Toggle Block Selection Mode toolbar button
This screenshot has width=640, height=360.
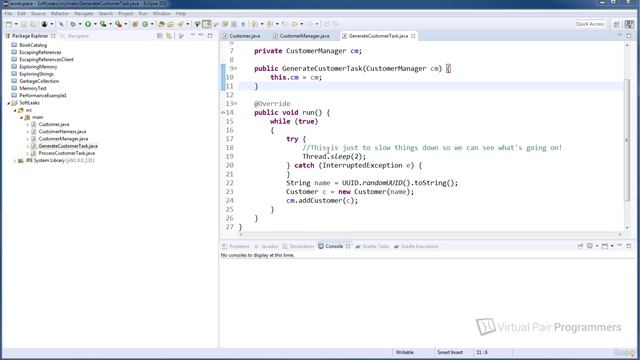point(234,24)
